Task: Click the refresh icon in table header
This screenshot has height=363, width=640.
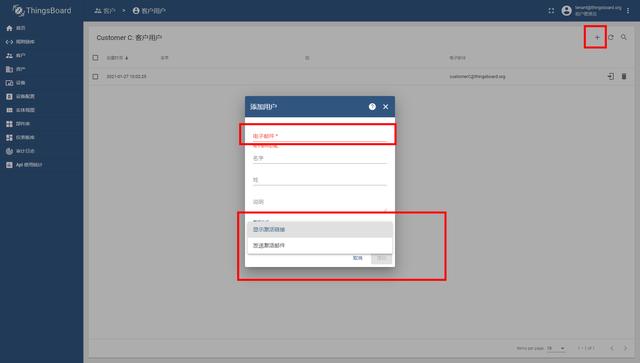Action: point(611,37)
